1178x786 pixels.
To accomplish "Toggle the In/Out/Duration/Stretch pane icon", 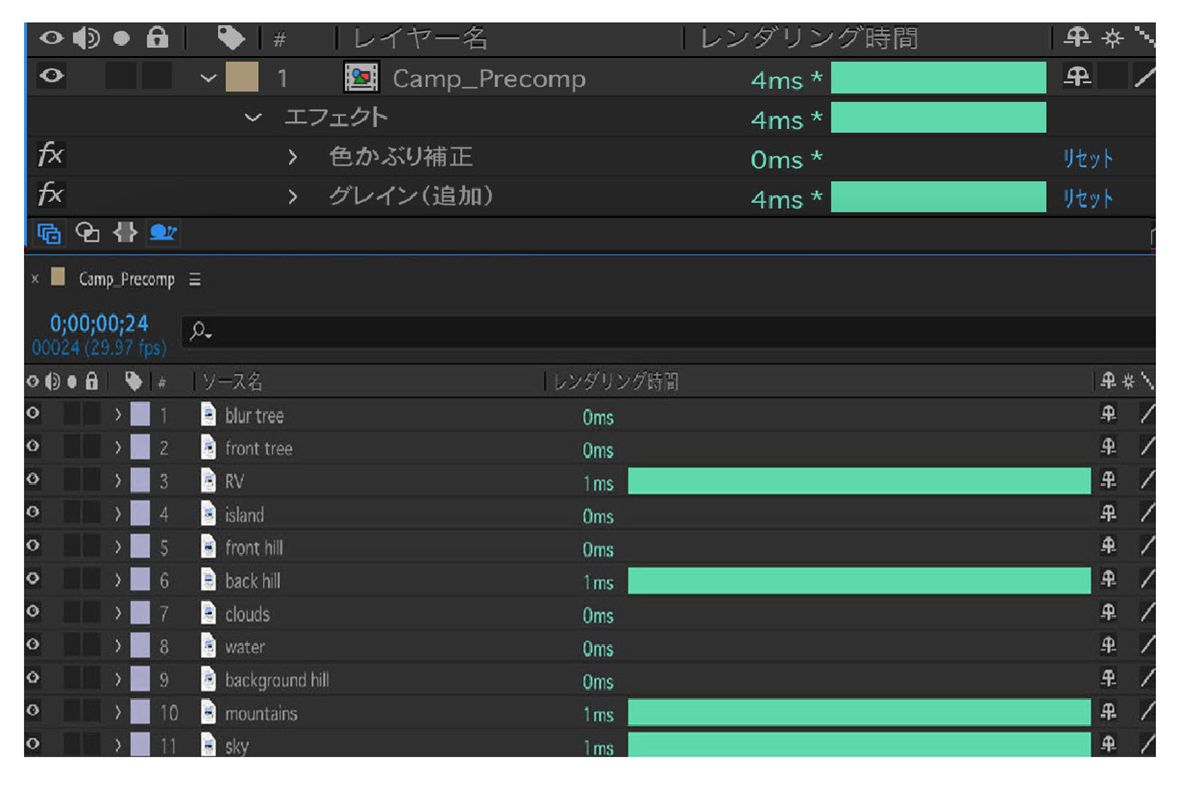I will [x=125, y=233].
